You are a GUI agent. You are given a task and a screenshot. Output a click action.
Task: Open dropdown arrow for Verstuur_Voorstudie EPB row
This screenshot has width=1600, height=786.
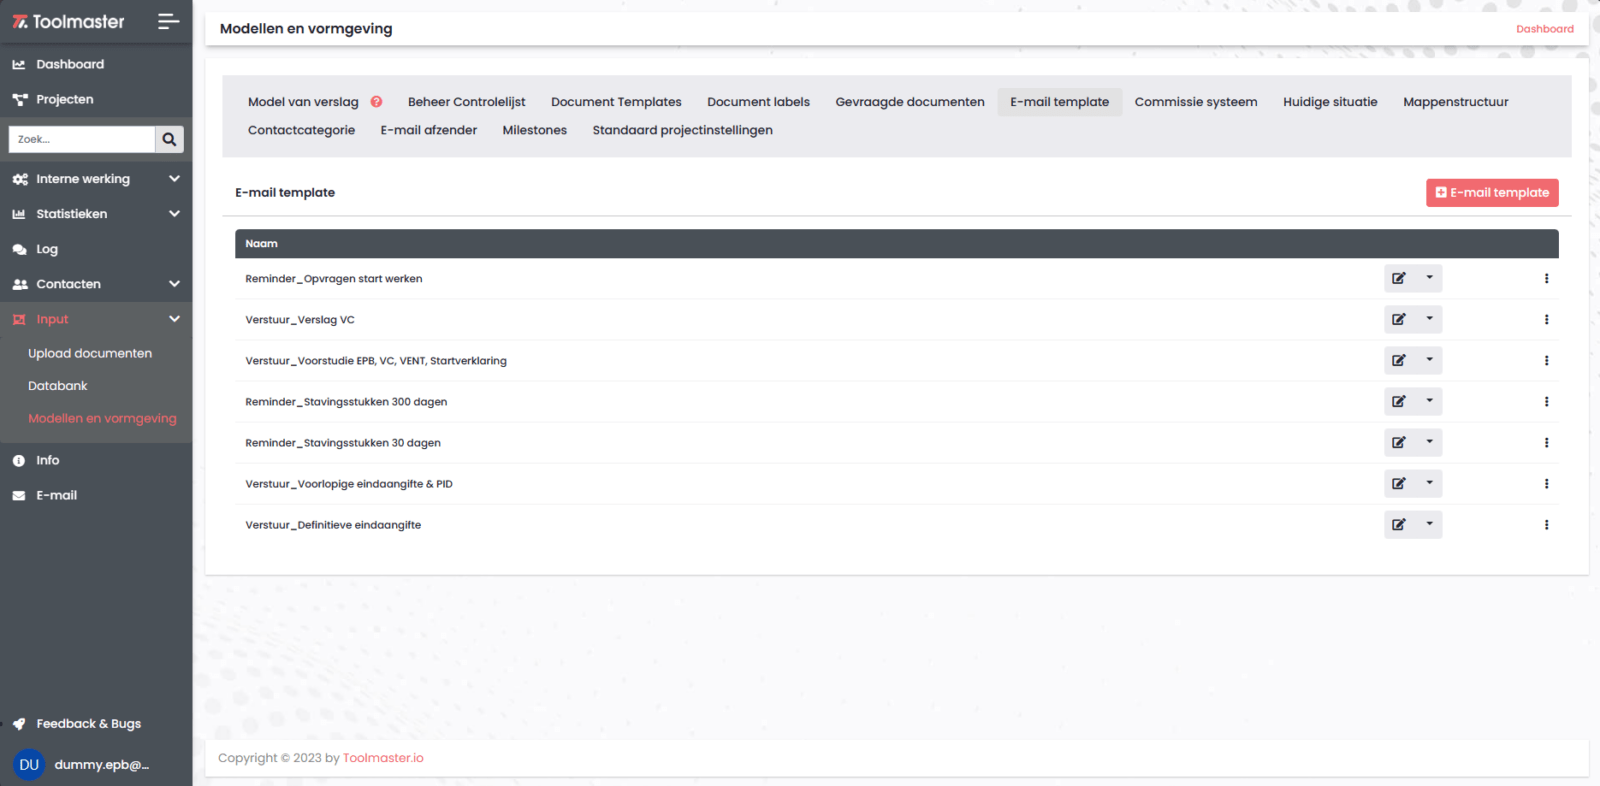[1429, 361]
